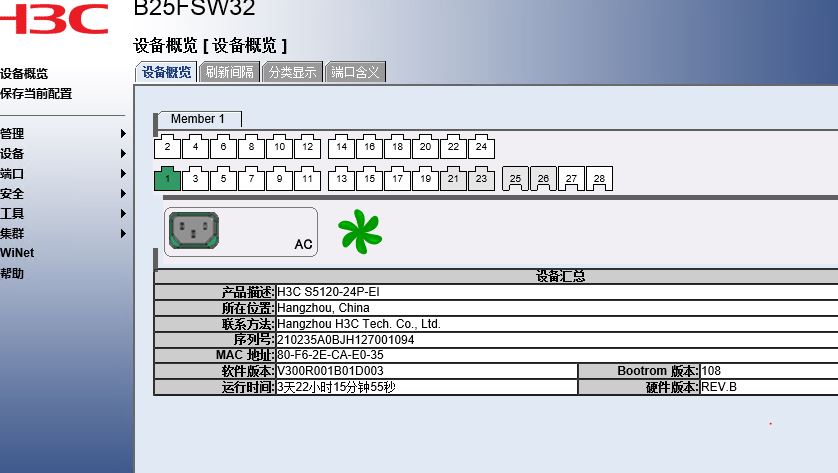Click port 13 icon
This screenshot has height=473, width=838.
pos(342,179)
